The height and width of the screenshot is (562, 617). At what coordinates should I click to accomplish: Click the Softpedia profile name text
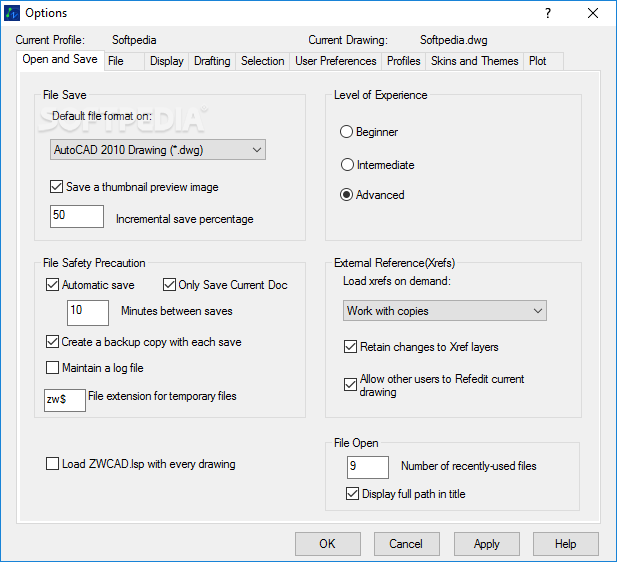pyautogui.click(x=134, y=40)
